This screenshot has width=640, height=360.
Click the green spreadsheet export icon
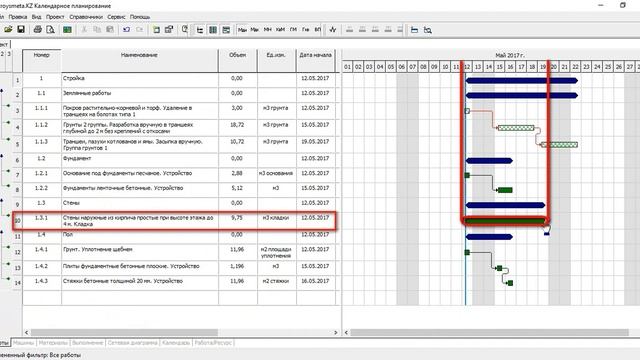[67, 29]
